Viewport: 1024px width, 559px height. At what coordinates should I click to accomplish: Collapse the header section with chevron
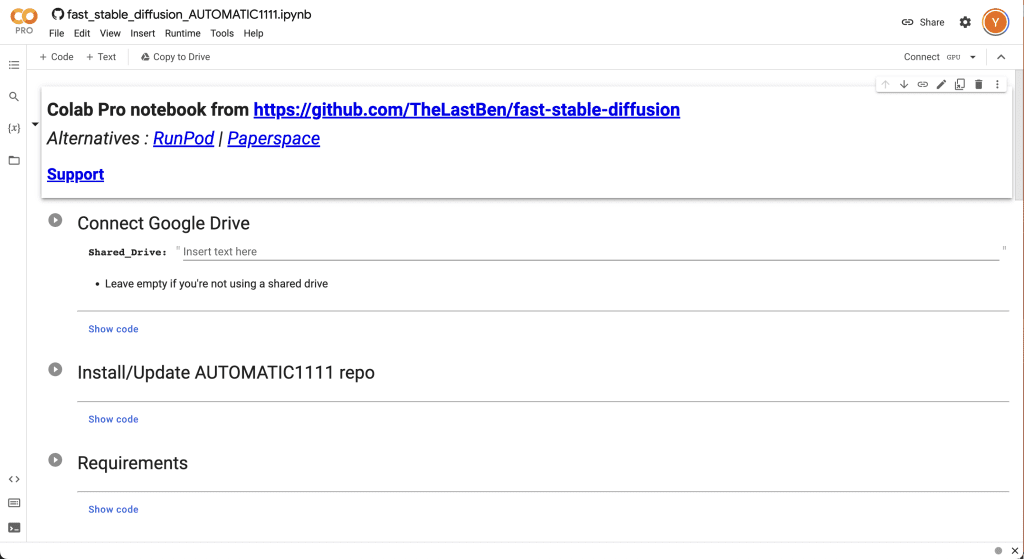coord(1001,57)
